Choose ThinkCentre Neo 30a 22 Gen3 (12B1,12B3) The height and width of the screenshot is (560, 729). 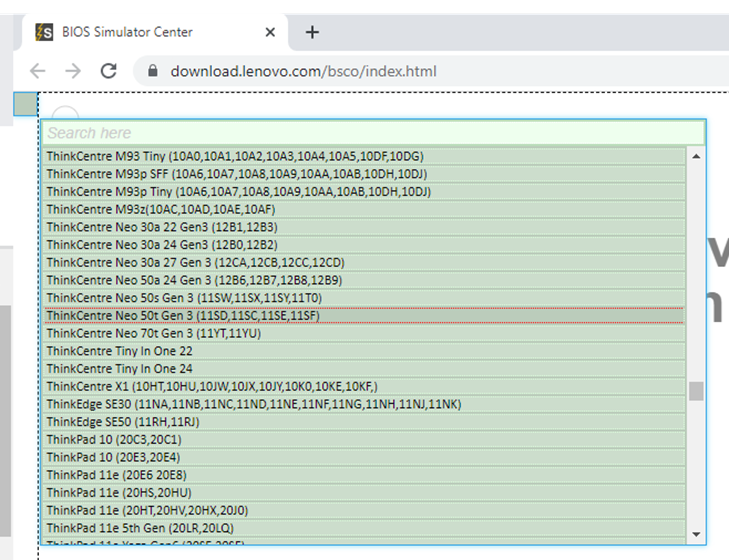point(364,227)
